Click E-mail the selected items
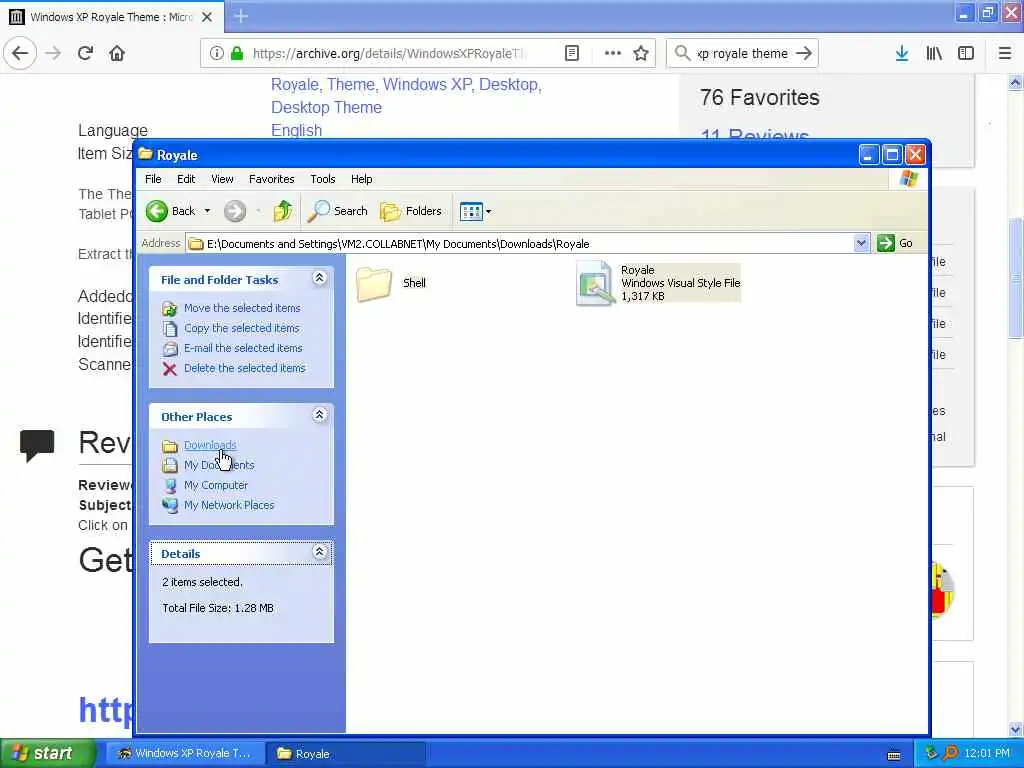The image size is (1024, 768). pos(243,348)
